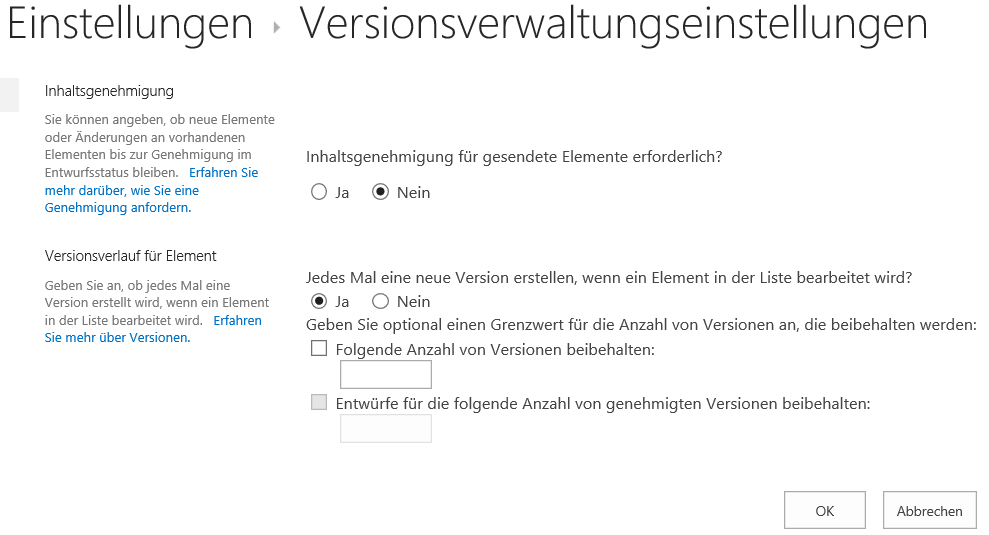Click the 'Inhaltsgenehmigung für gesendete Elemente erforderlich?' question text

click(x=514, y=157)
